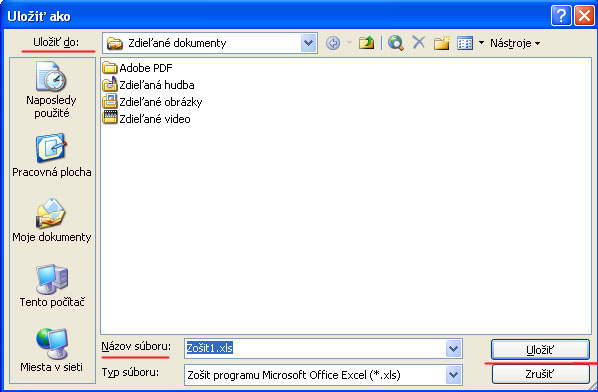Go up one folder level
This screenshot has height=392, width=598.
(366, 43)
